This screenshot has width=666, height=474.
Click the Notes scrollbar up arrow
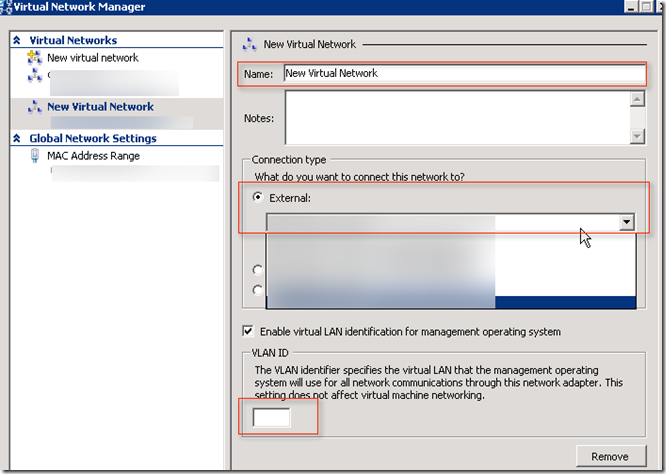click(637, 99)
